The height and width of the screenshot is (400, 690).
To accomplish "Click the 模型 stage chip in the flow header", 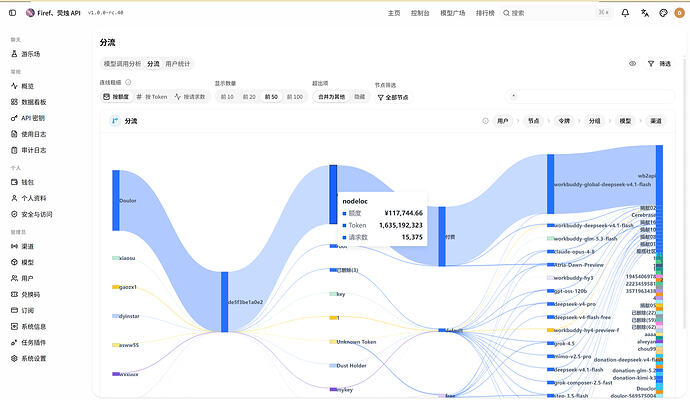I will pos(625,121).
